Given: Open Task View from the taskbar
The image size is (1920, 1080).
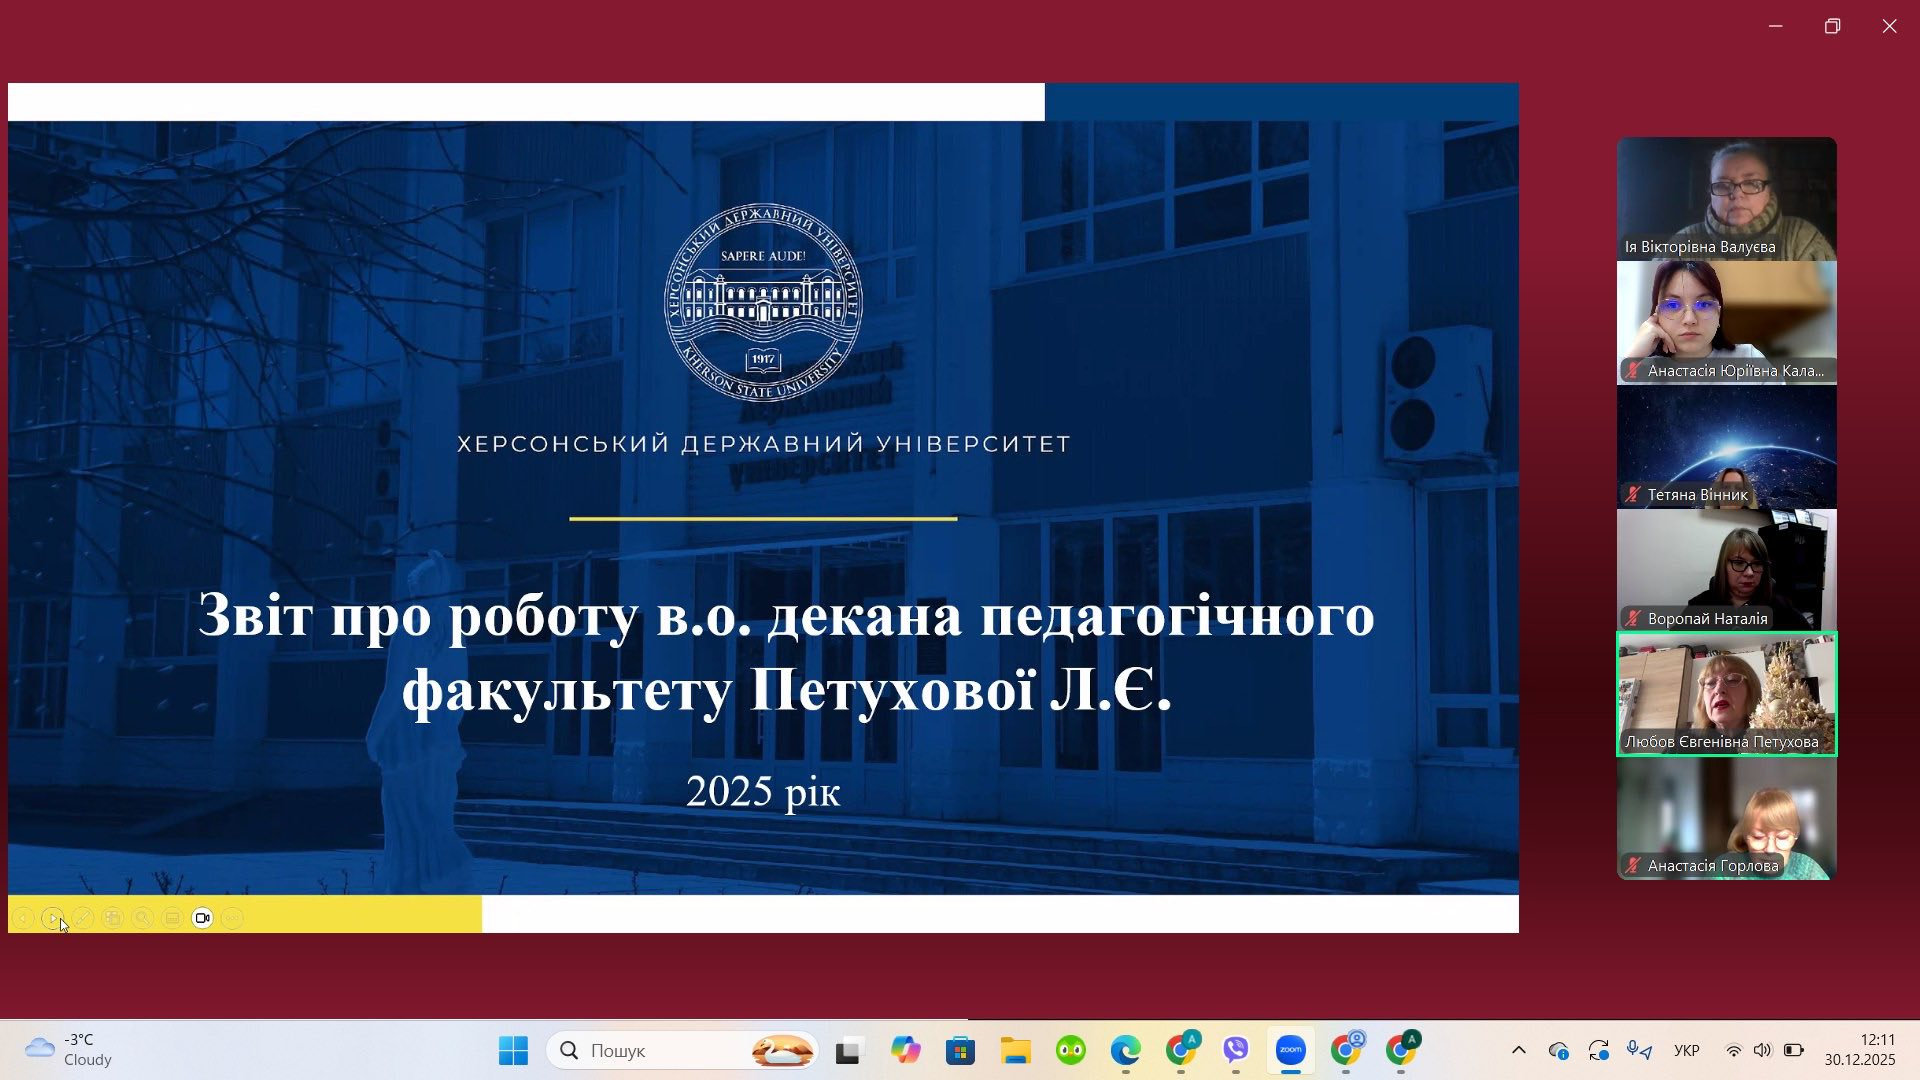Looking at the screenshot, I should coord(848,1050).
